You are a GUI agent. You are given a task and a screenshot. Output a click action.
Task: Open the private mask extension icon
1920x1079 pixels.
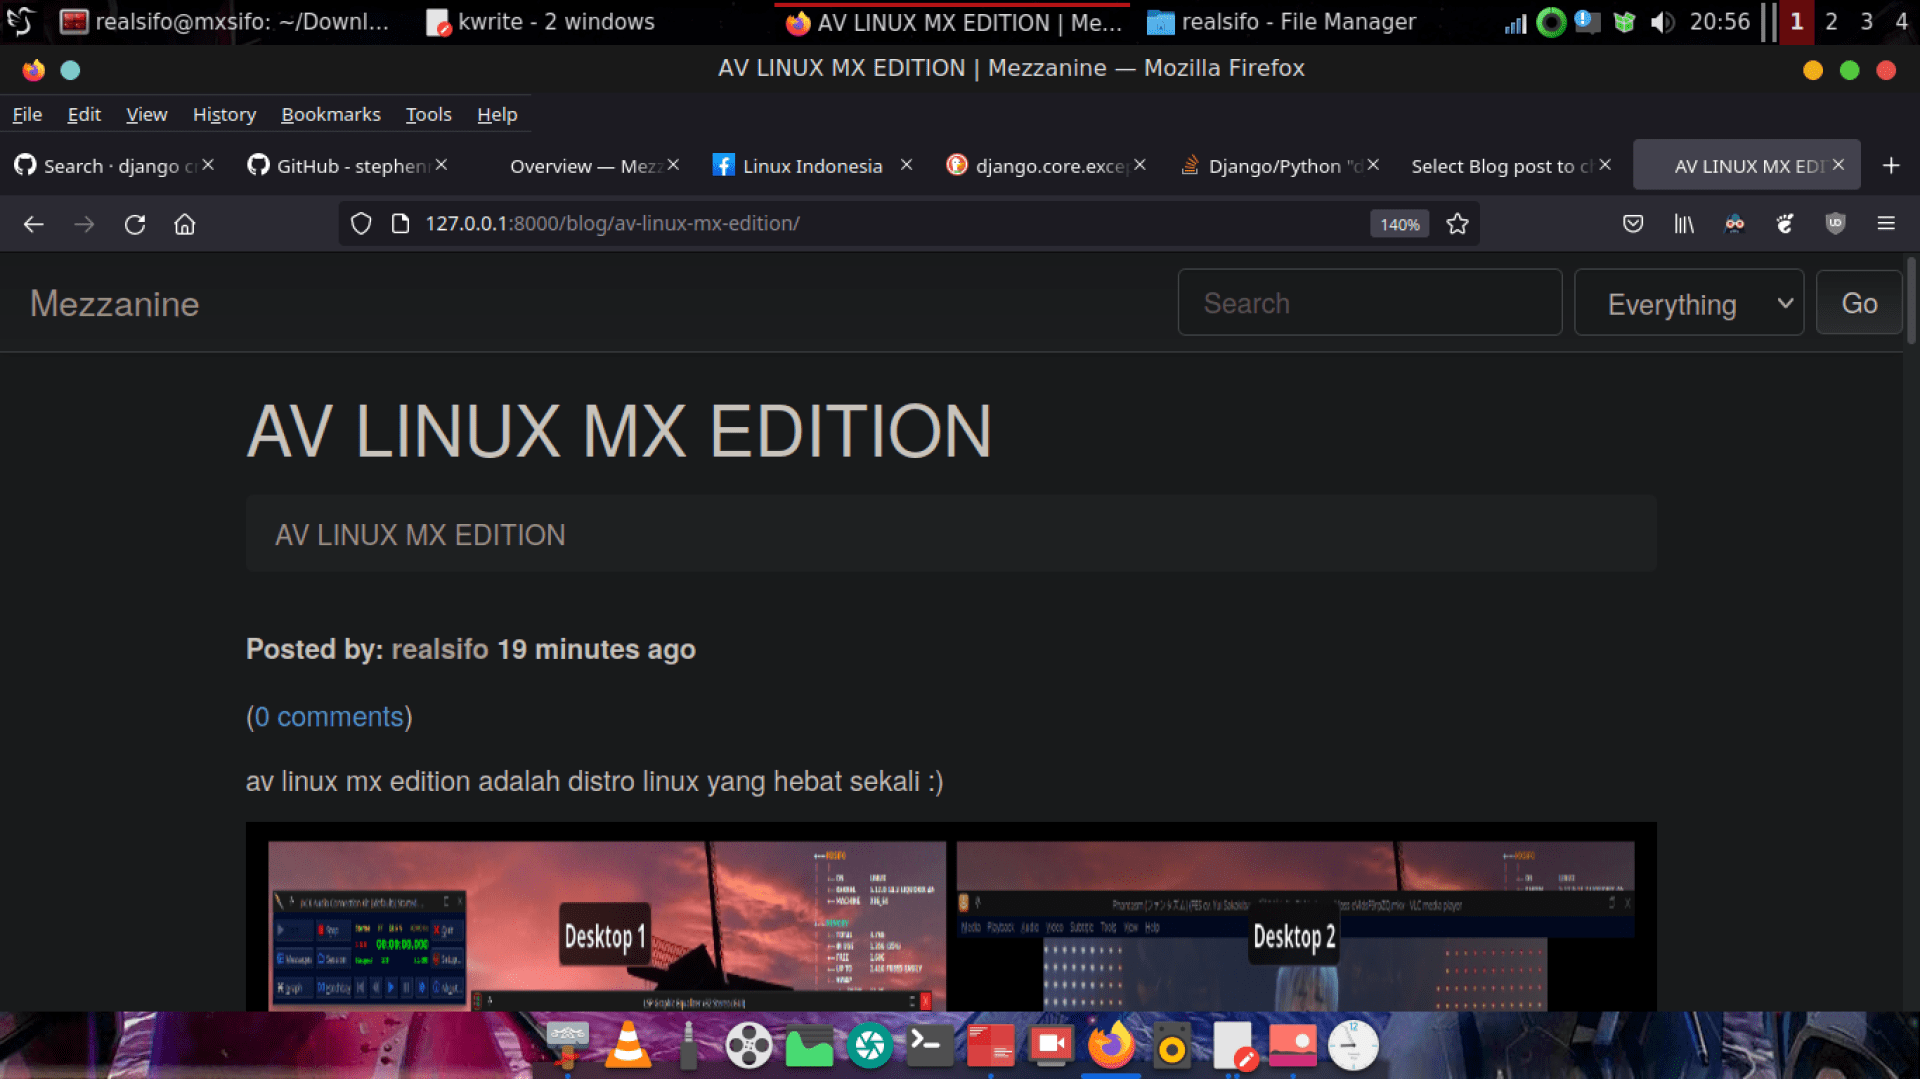(1735, 224)
